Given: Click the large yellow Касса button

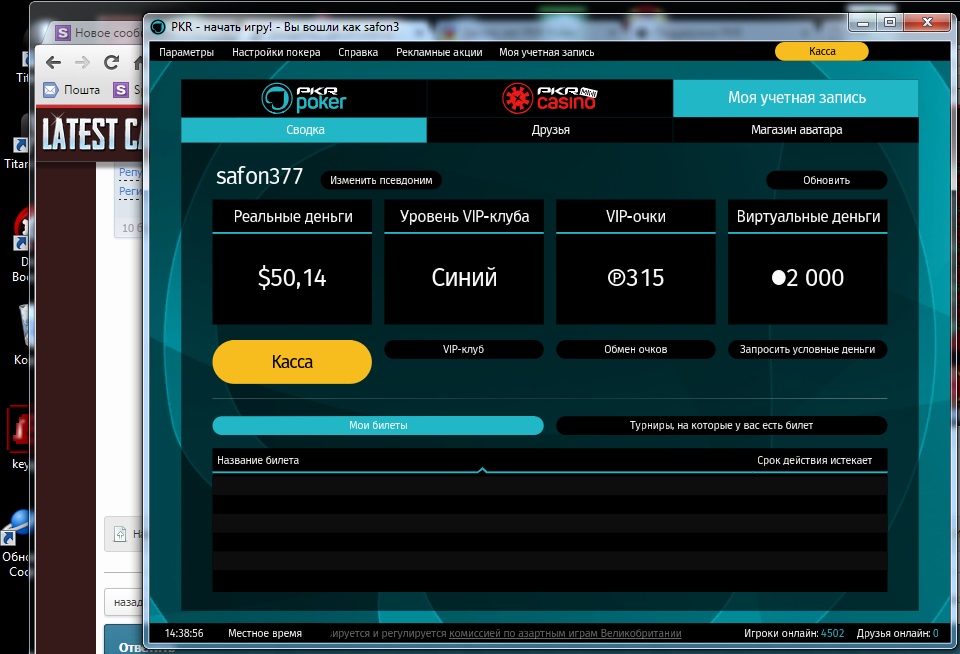Looking at the screenshot, I should (x=292, y=362).
